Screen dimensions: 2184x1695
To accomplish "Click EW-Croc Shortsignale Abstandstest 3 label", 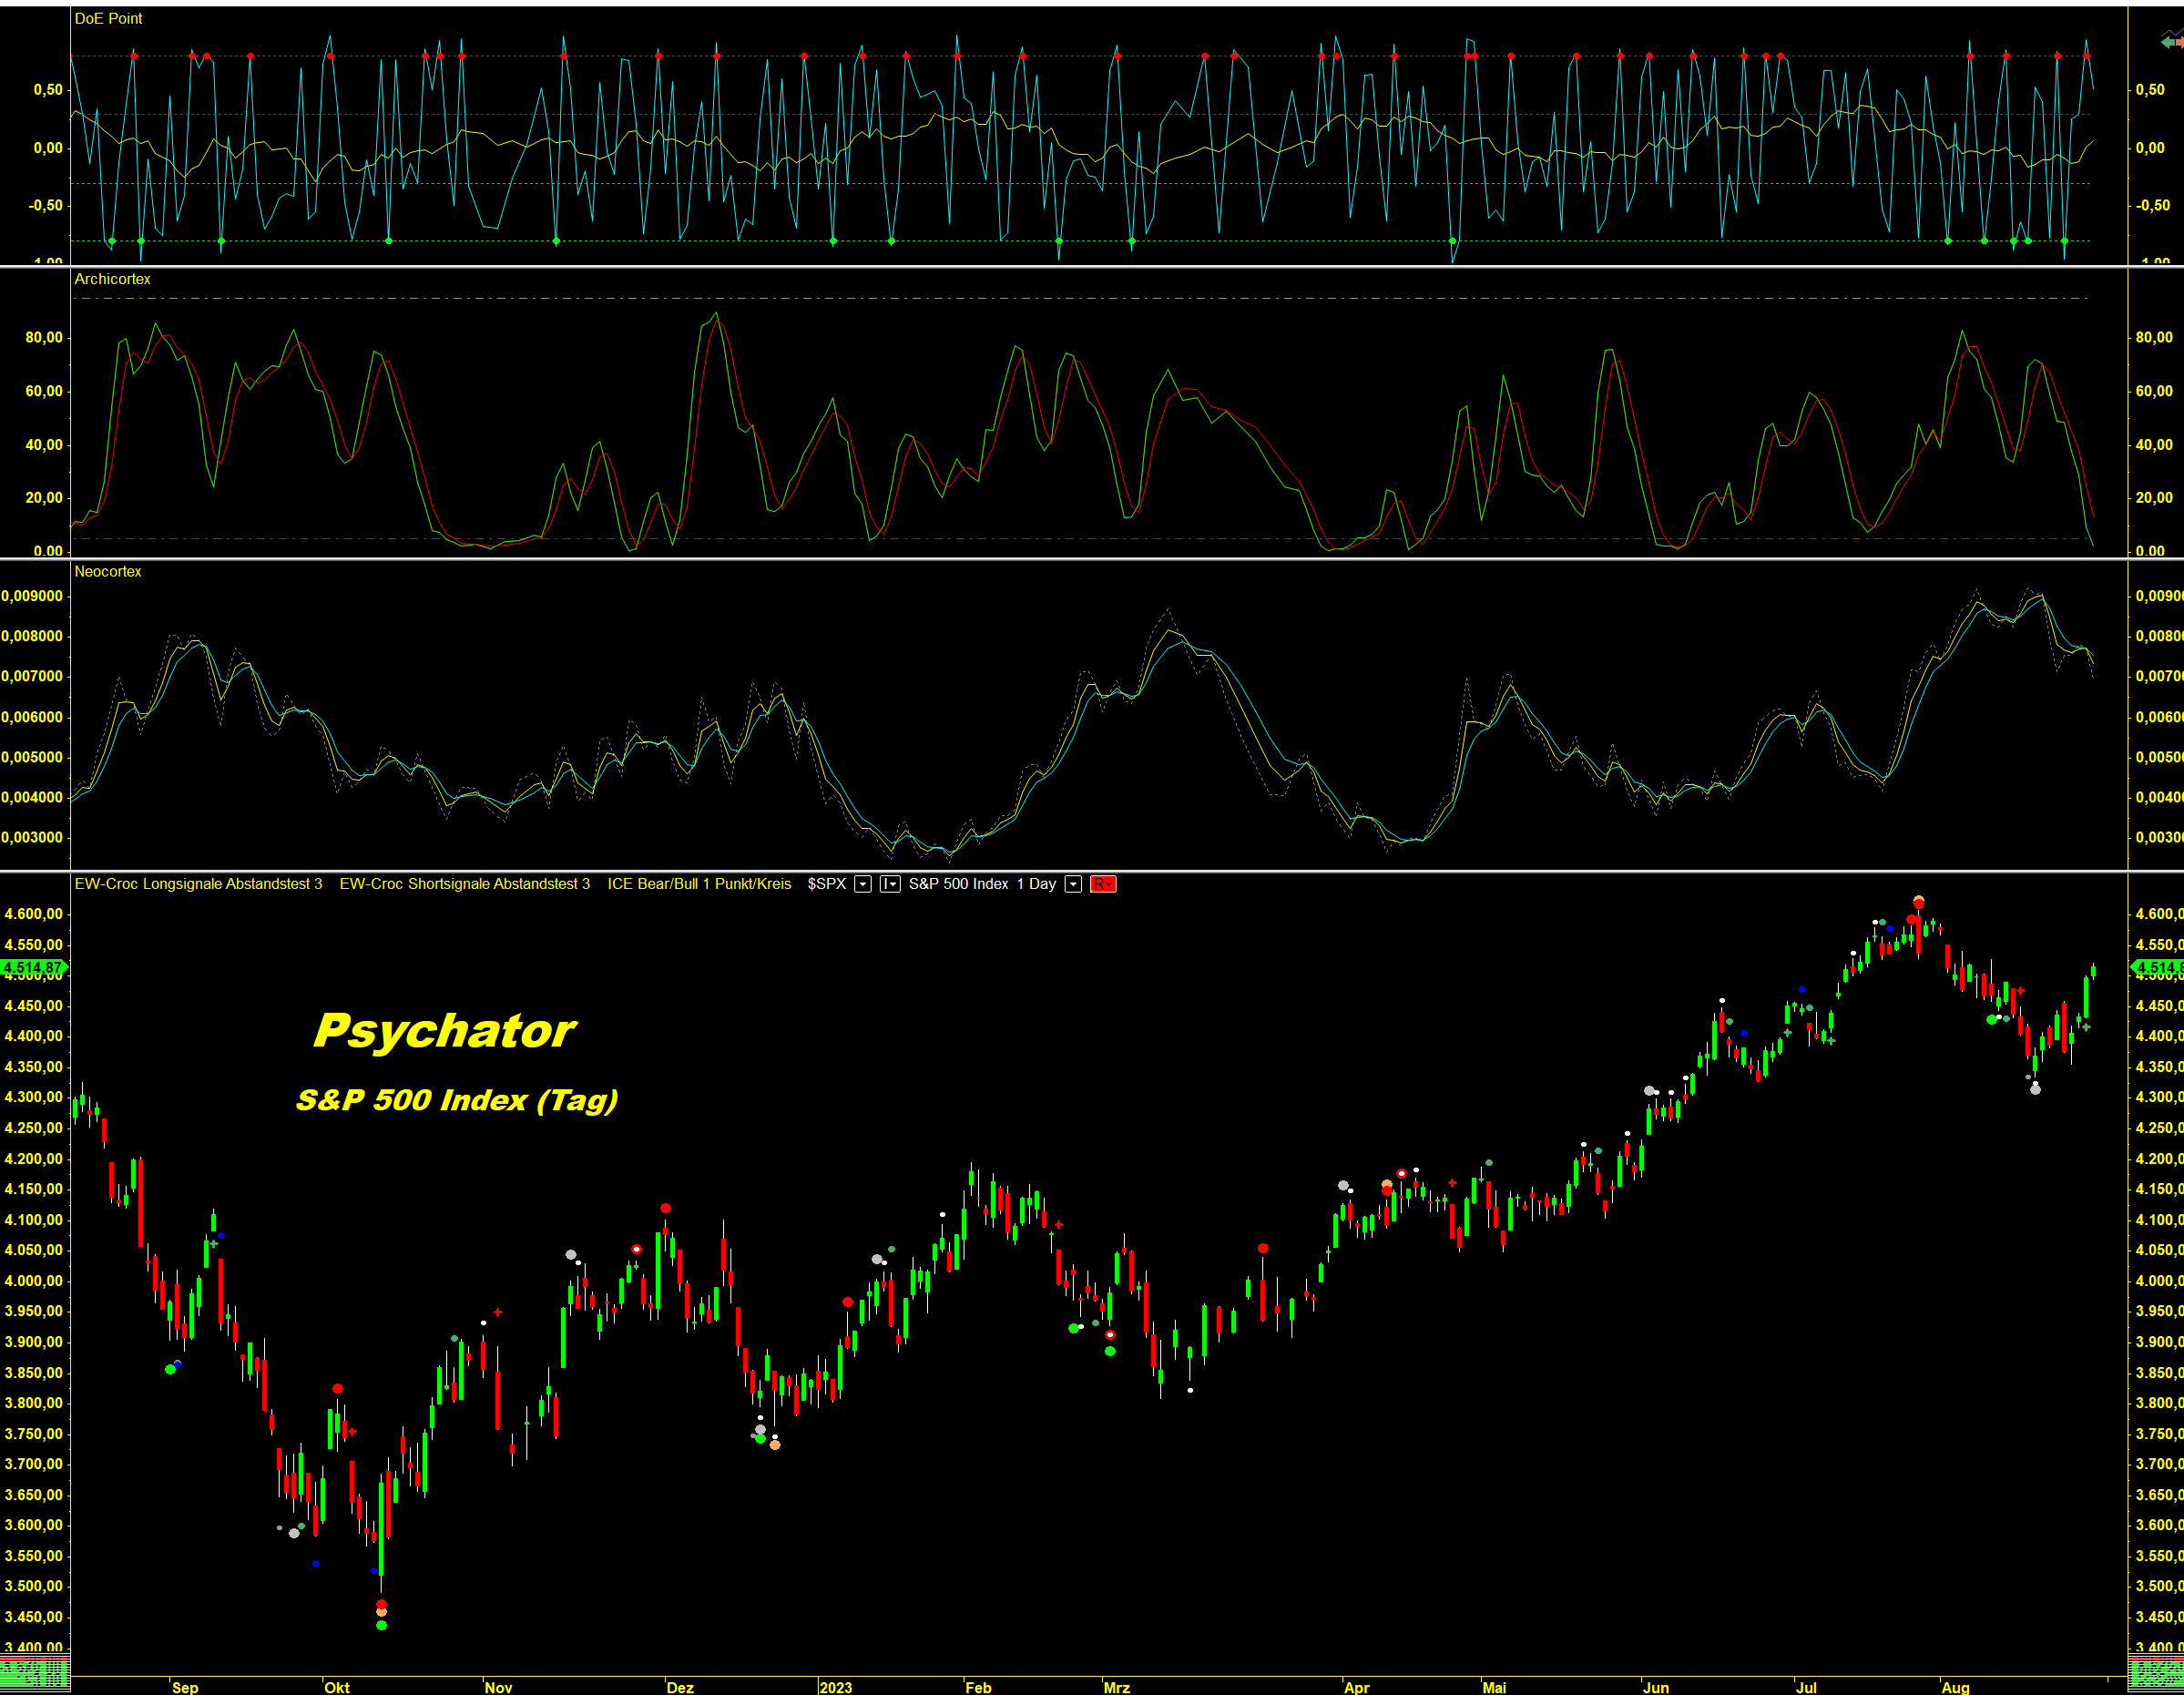I will (x=464, y=884).
